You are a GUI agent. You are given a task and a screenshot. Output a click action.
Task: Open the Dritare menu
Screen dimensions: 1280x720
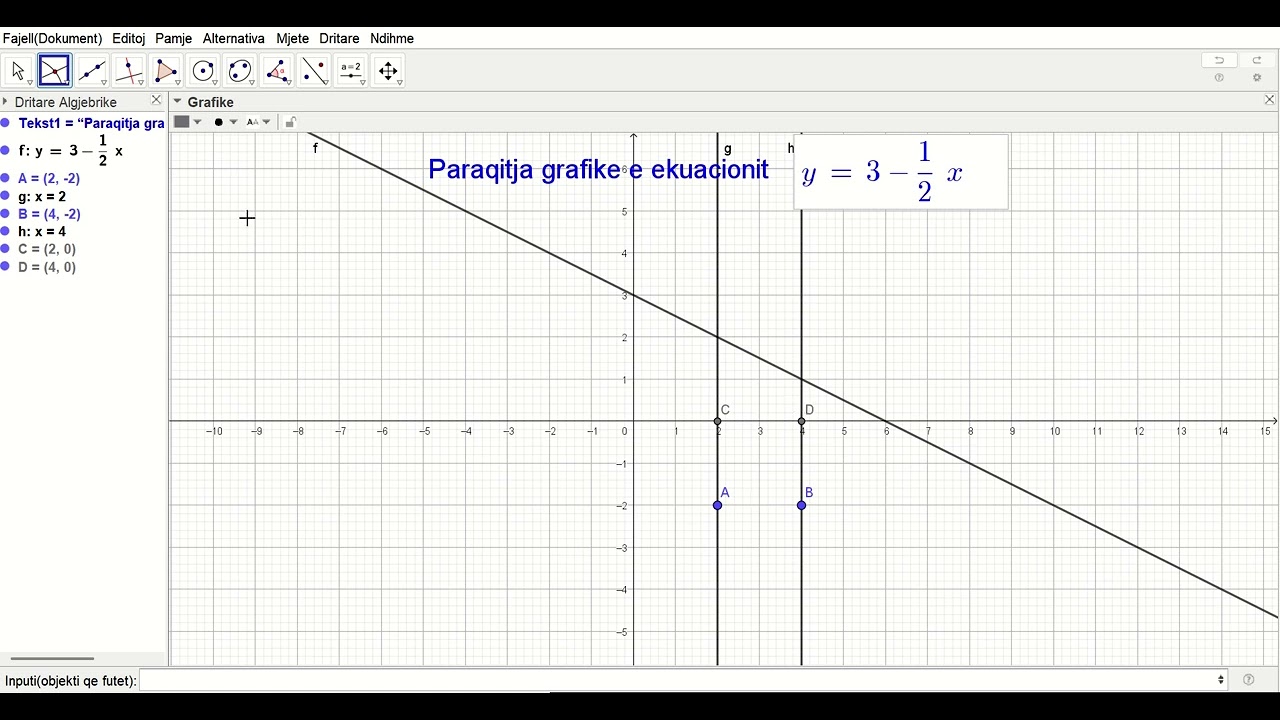point(339,38)
